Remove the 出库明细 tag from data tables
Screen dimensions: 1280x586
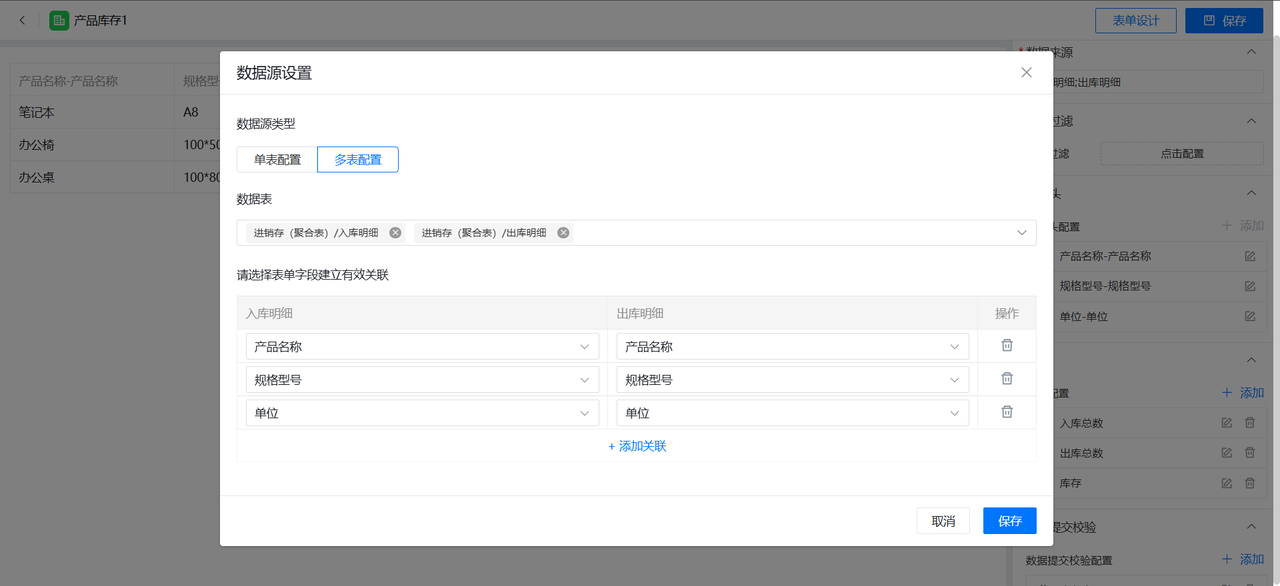(x=563, y=233)
